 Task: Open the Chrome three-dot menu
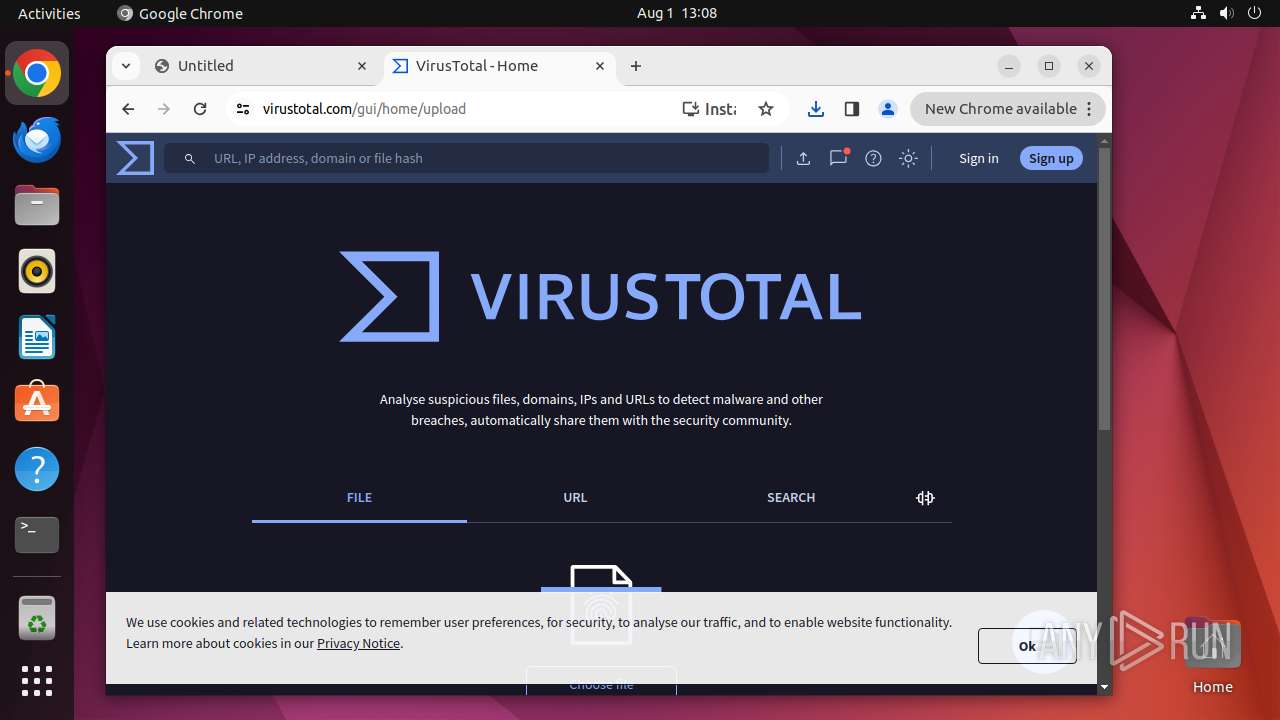pyautogui.click(x=1090, y=109)
